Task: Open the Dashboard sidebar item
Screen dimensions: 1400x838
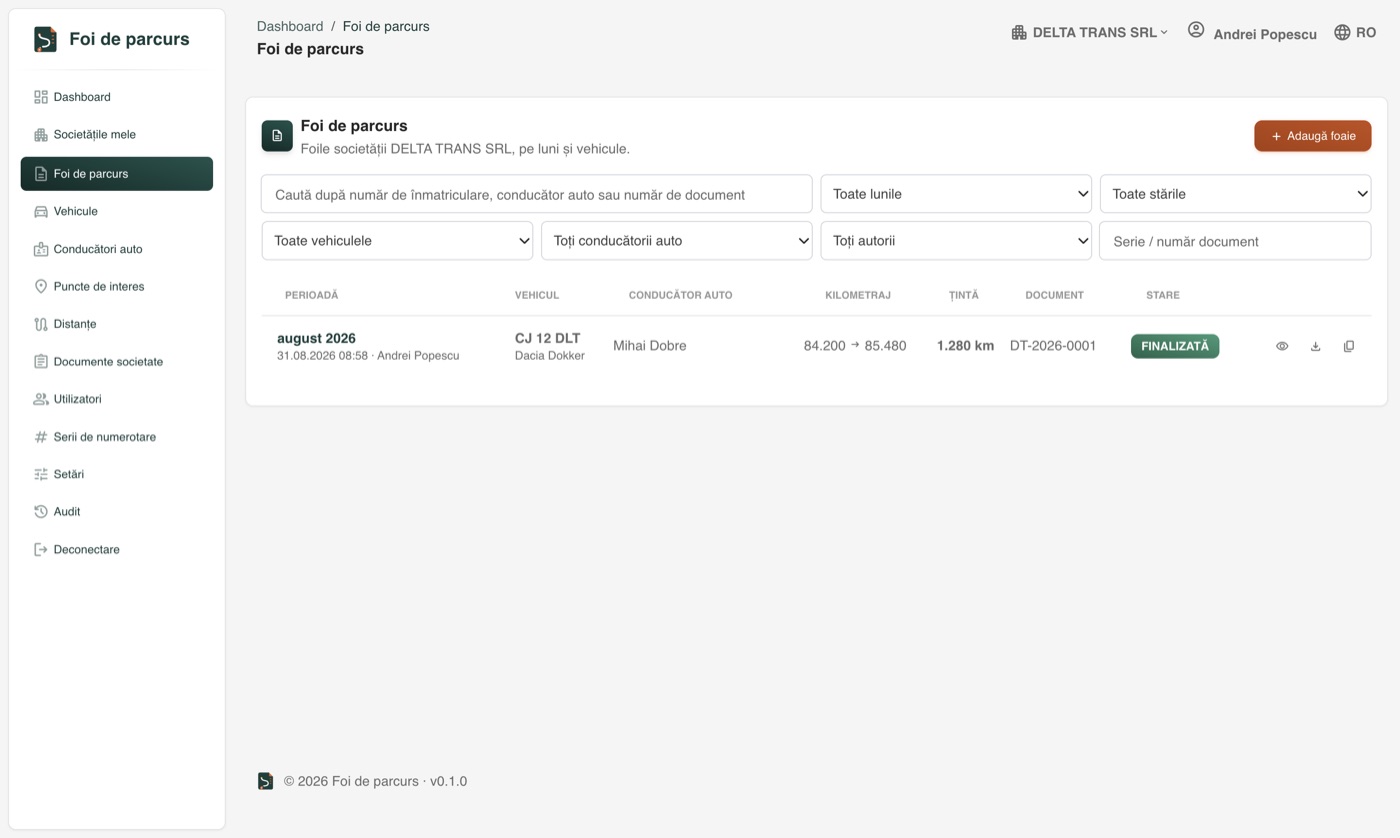Action: (117, 97)
